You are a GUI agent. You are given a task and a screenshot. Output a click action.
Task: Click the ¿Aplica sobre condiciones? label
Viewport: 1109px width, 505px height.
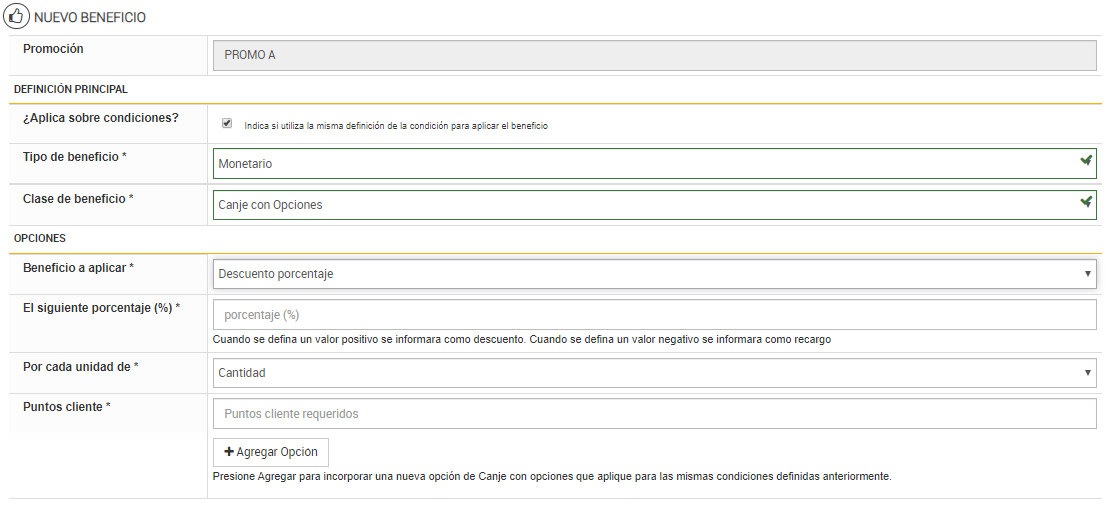[100, 118]
